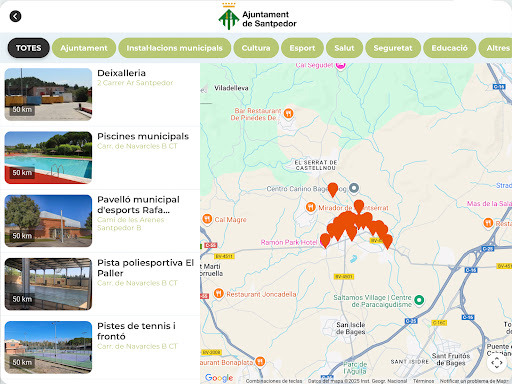Image resolution: width=512 pixels, height=384 pixels.
Task: Select Pistes de tennis i frontó title
Action: click(136, 331)
